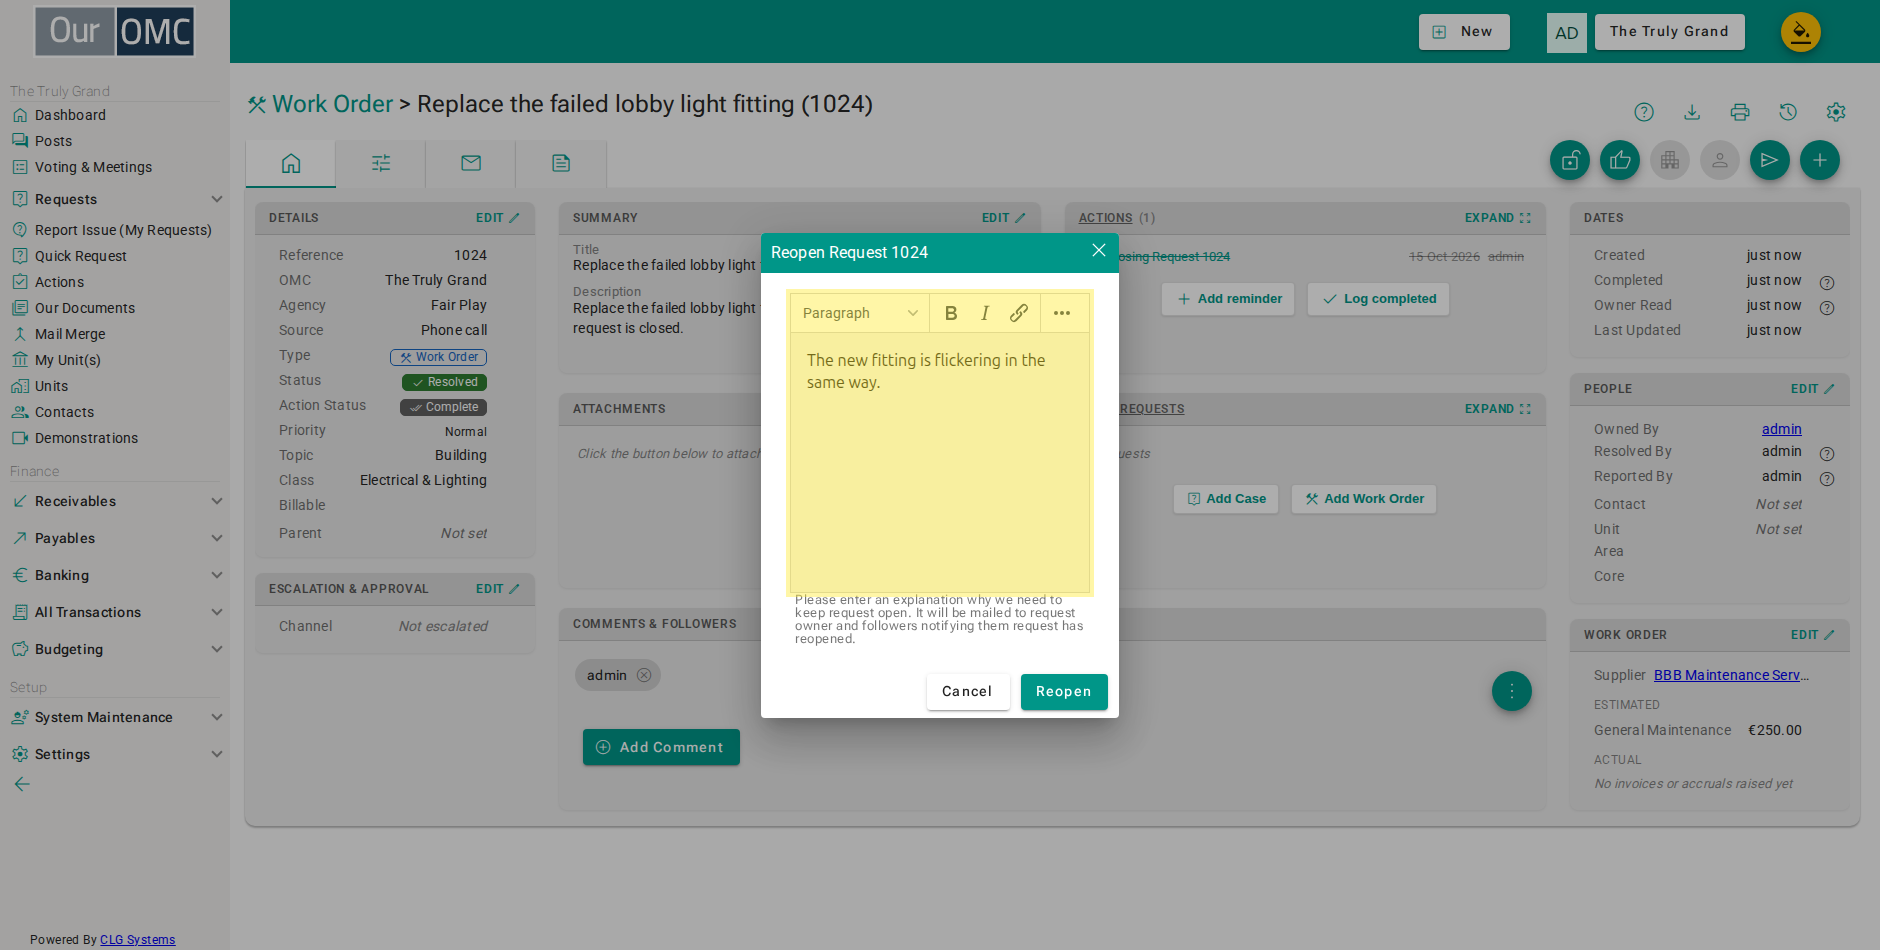Switch to the mail envelope tab
Image resolution: width=1880 pixels, height=950 pixels.
tap(471, 163)
